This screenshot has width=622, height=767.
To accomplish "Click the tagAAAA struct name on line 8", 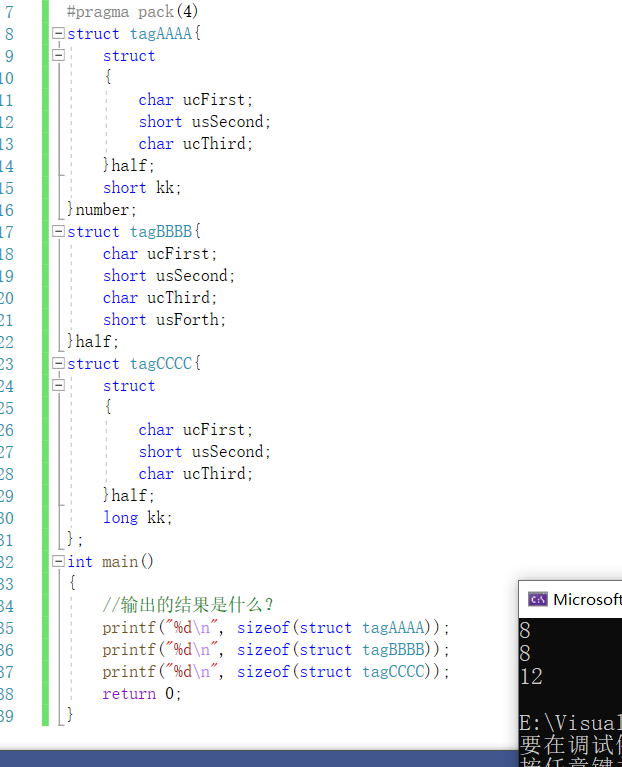I will (160, 33).
